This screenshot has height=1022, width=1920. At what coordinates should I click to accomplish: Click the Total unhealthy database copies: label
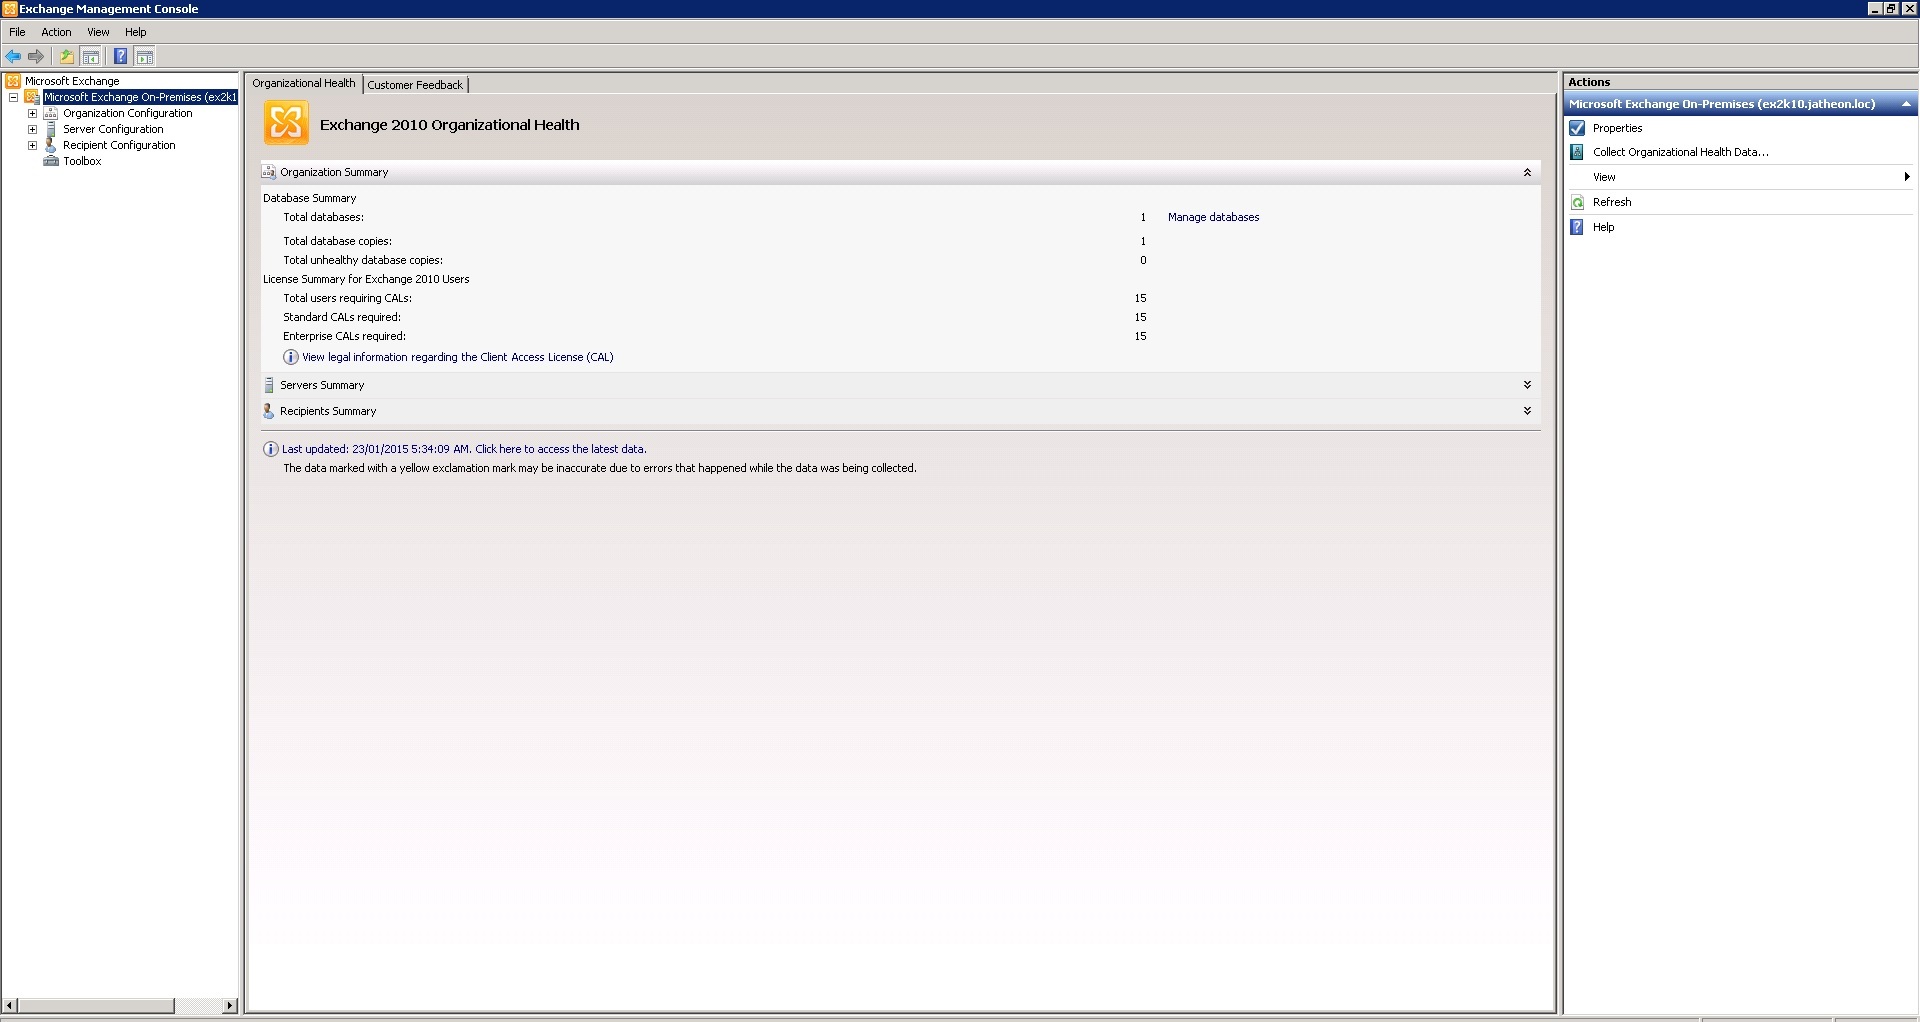pyautogui.click(x=362, y=260)
